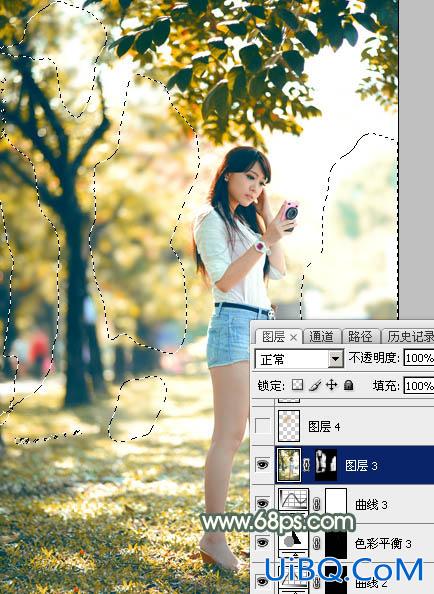Select the 图层 3 image thumbnail
This screenshot has height=594, width=434.
289,465
